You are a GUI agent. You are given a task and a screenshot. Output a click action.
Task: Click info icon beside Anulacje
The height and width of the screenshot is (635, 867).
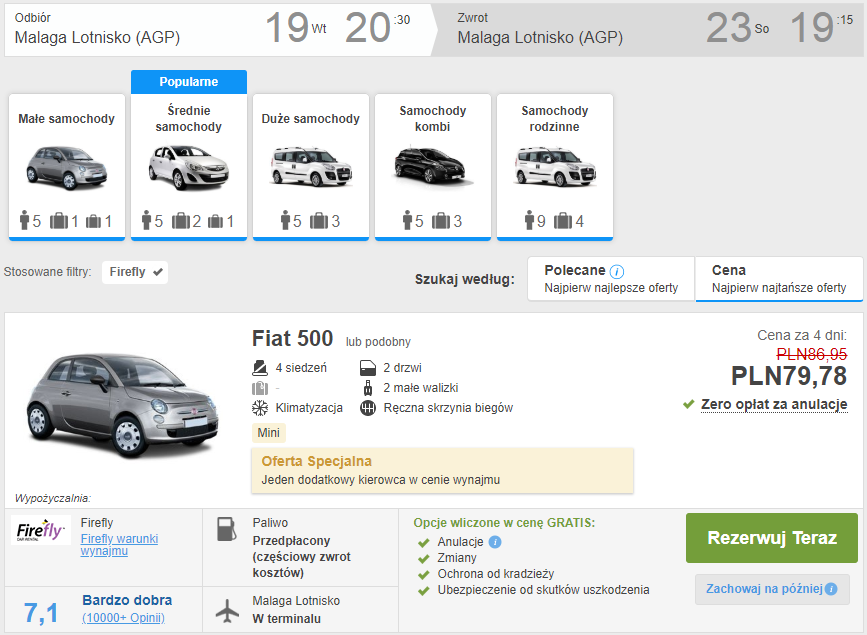click(x=495, y=542)
